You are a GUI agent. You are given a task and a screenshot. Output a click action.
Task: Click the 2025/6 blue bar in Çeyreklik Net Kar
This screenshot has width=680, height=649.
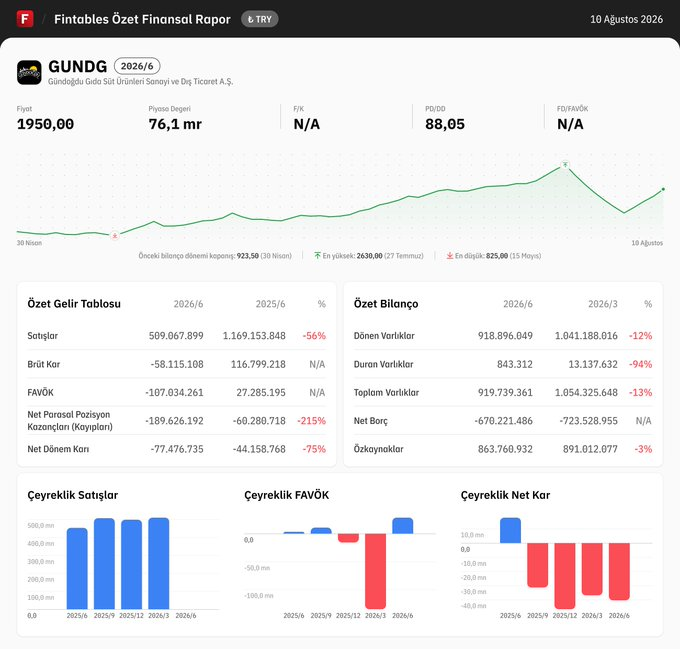(x=510, y=530)
